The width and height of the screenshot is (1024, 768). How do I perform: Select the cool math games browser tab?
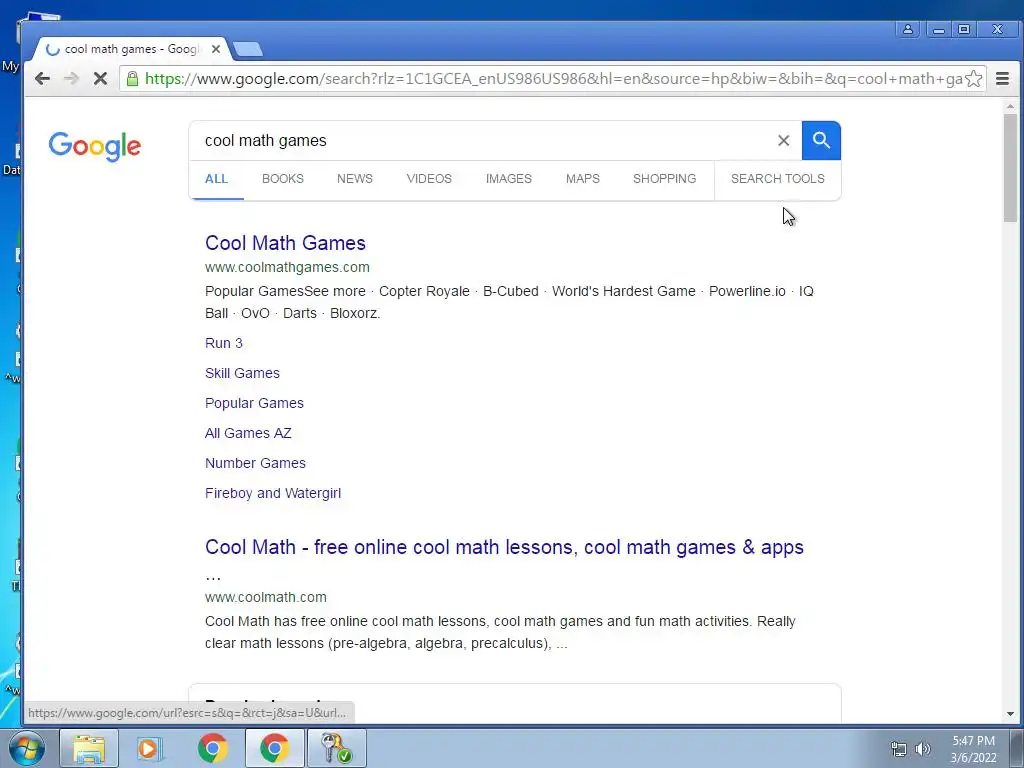[x=131, y=49]
